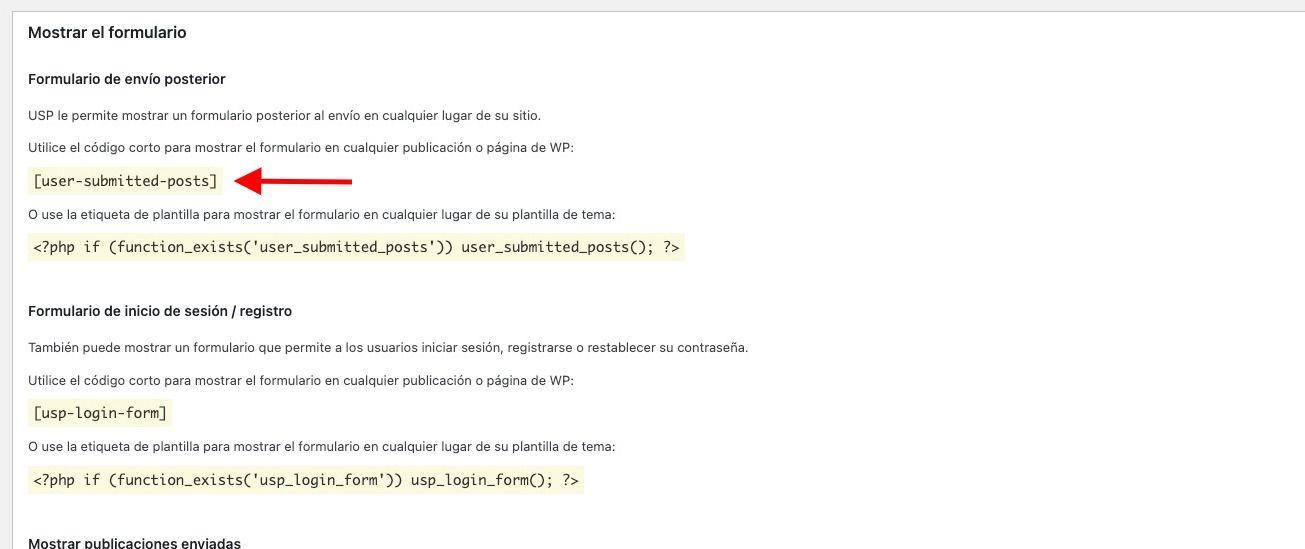Screen dimensions: 1305x549
Task: Click the sentence starting 'También puede mostrar un formulario'
Action: click(388, 347)
